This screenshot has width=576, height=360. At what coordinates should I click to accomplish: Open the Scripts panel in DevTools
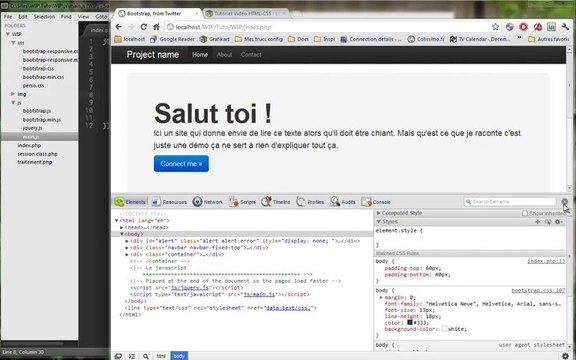[242, 202]
